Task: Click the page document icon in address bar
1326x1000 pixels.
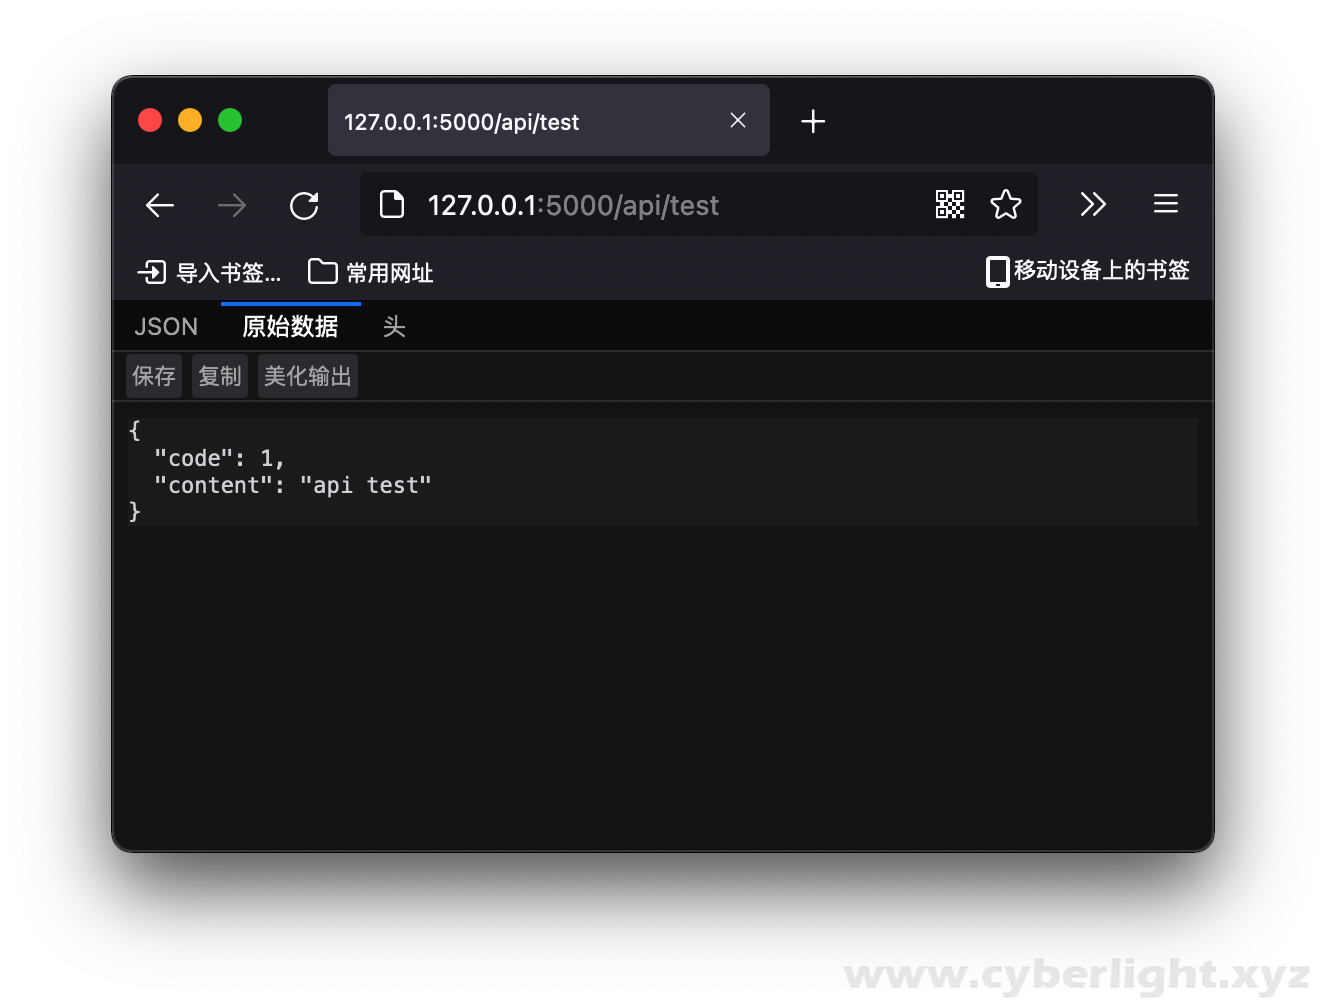Action: click(392, 205)
